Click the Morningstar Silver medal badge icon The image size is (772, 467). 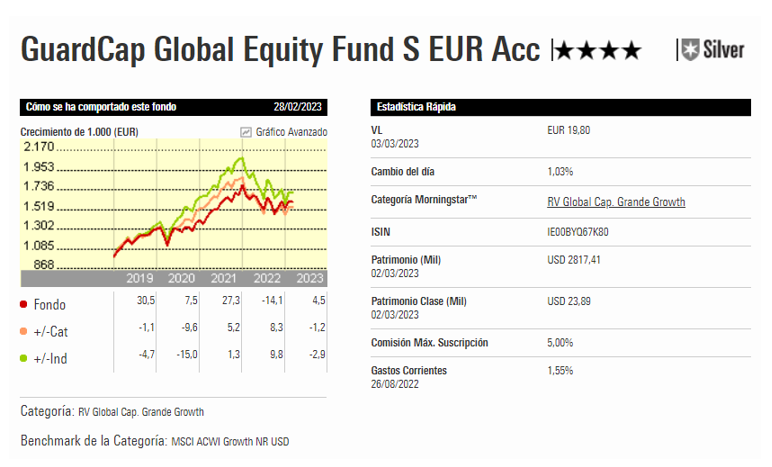coord(687,50)
